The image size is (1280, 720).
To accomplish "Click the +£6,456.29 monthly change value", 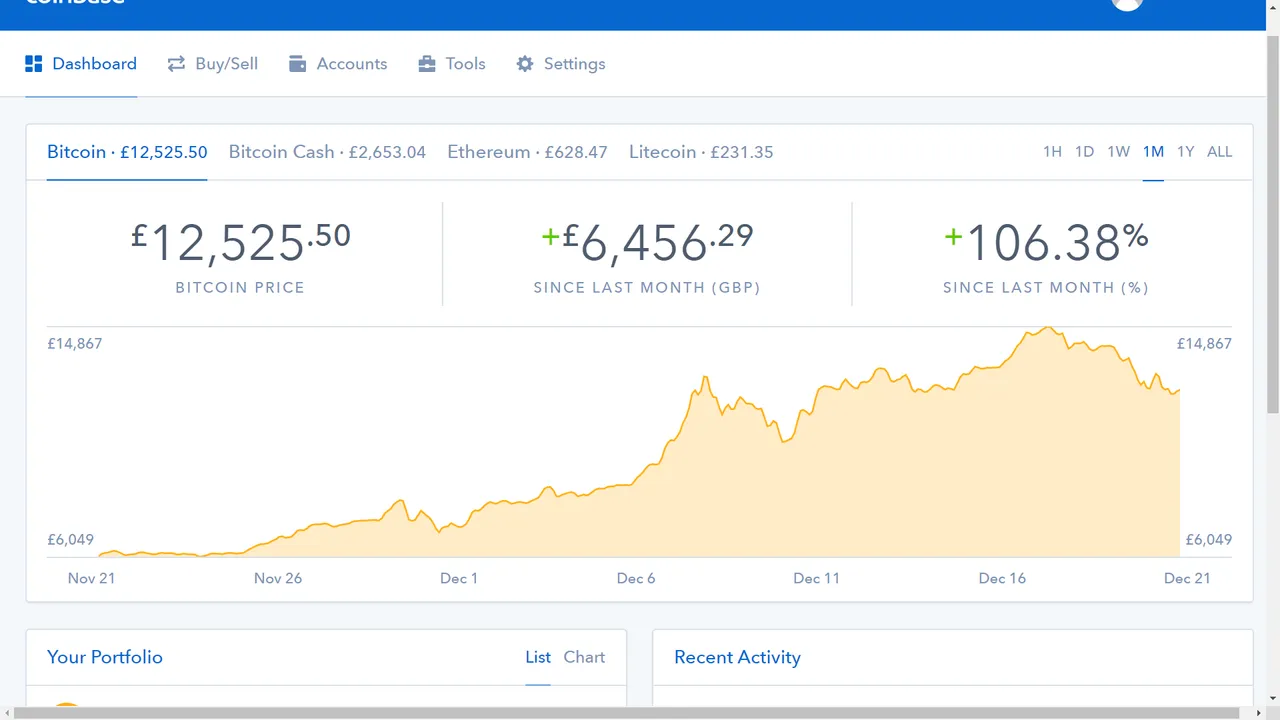I will point(647,242).
